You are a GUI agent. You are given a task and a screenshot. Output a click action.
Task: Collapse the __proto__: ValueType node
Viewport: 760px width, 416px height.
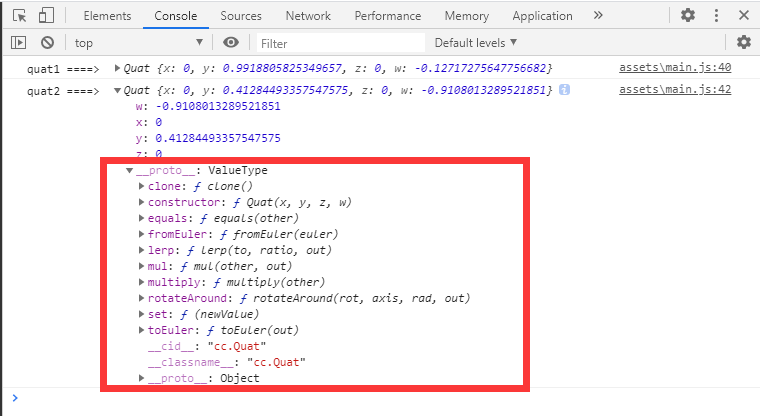[x=130, y=171]
